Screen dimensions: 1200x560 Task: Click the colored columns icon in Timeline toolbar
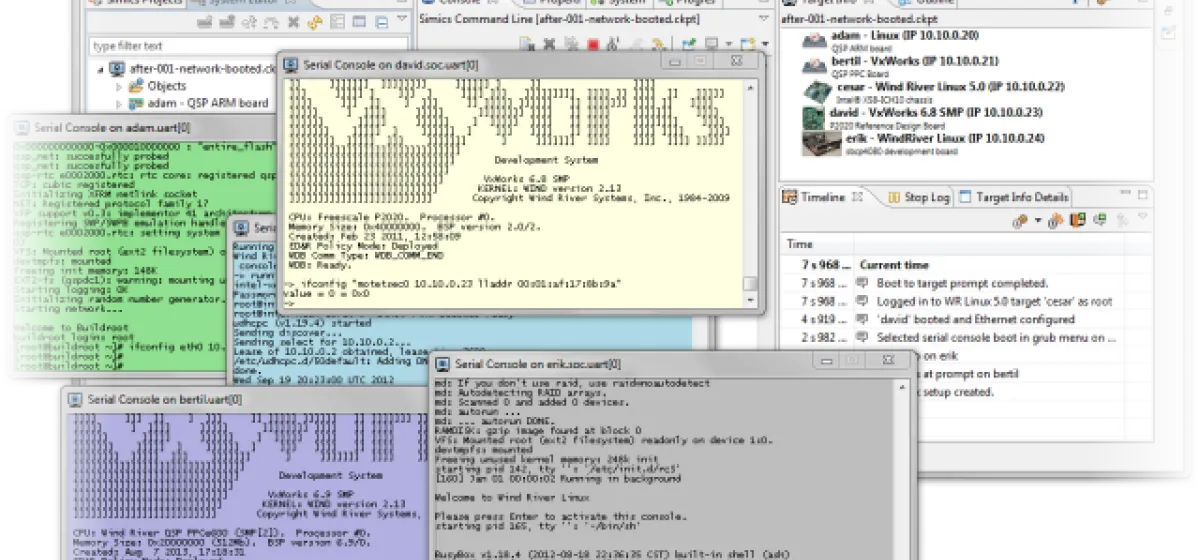(x=1077, y=220)
